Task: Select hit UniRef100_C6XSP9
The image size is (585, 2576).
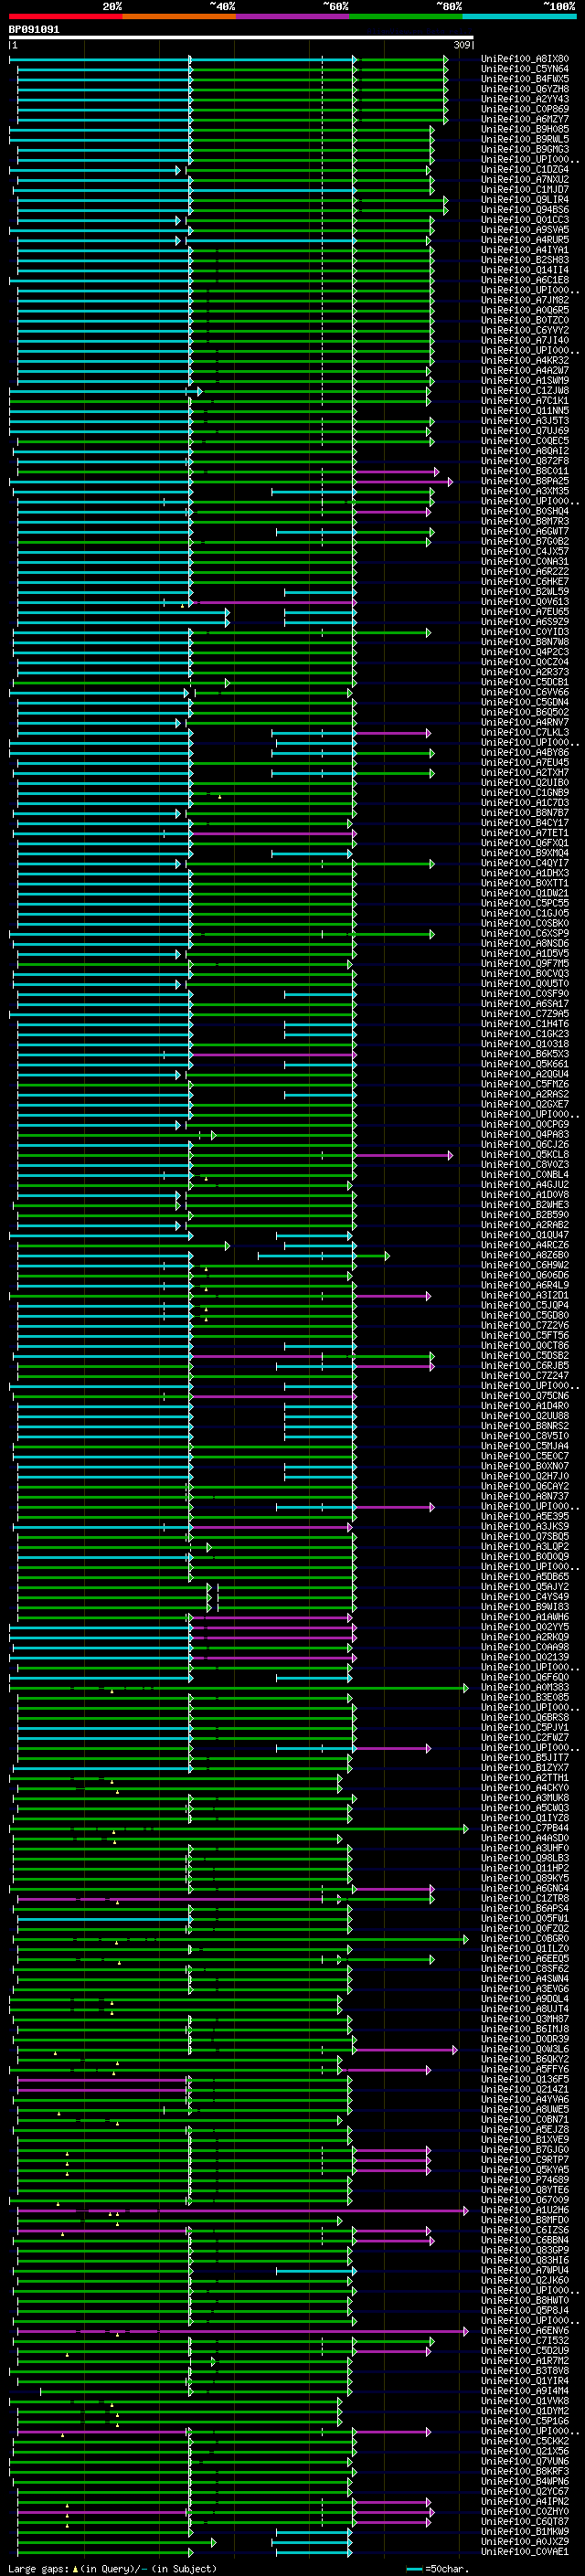Action: tap(525, 933)
